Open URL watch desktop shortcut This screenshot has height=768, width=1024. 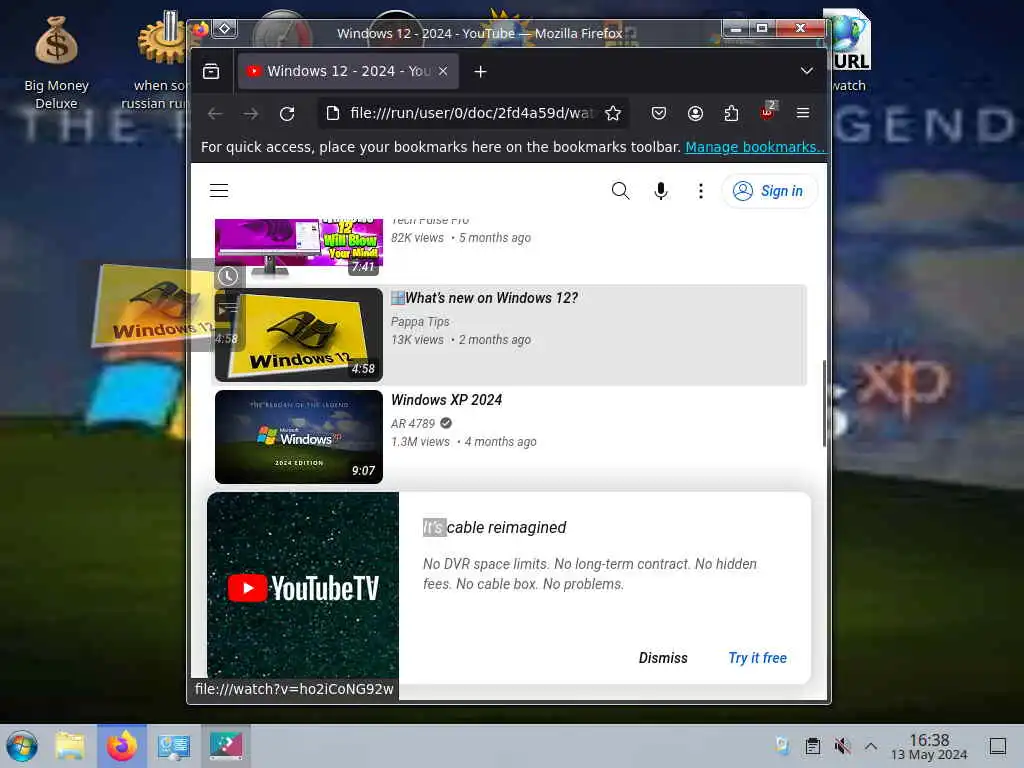(848, 52)
